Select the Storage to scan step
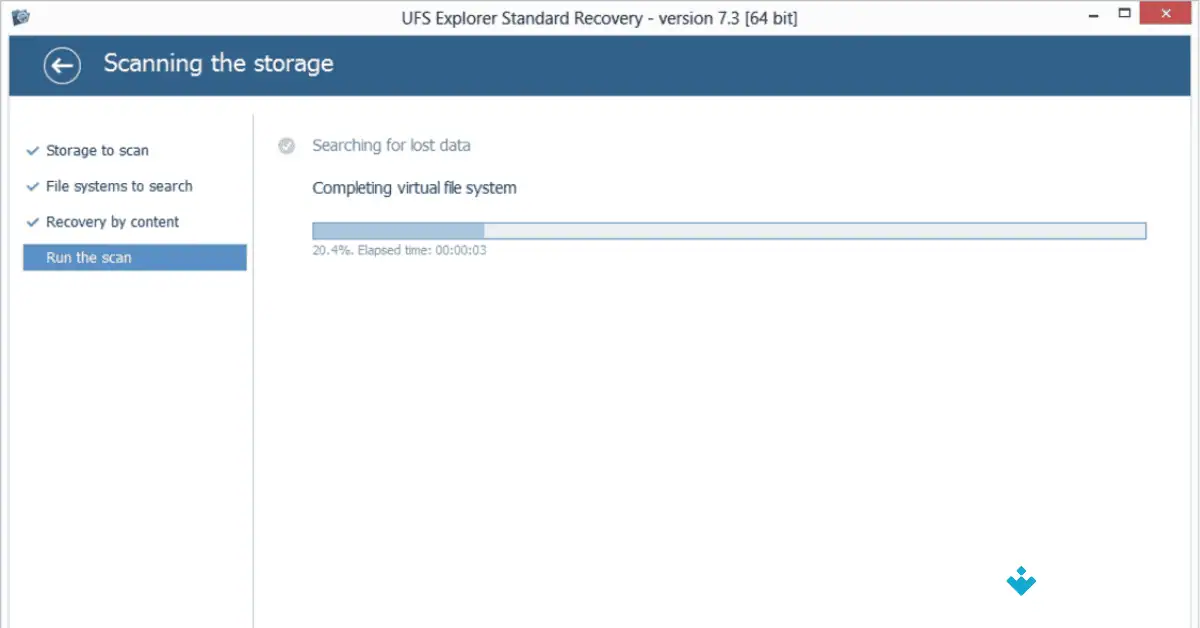Image resolution: width=1200 pixels, height=628 pixels. click(x=97, y=150)
